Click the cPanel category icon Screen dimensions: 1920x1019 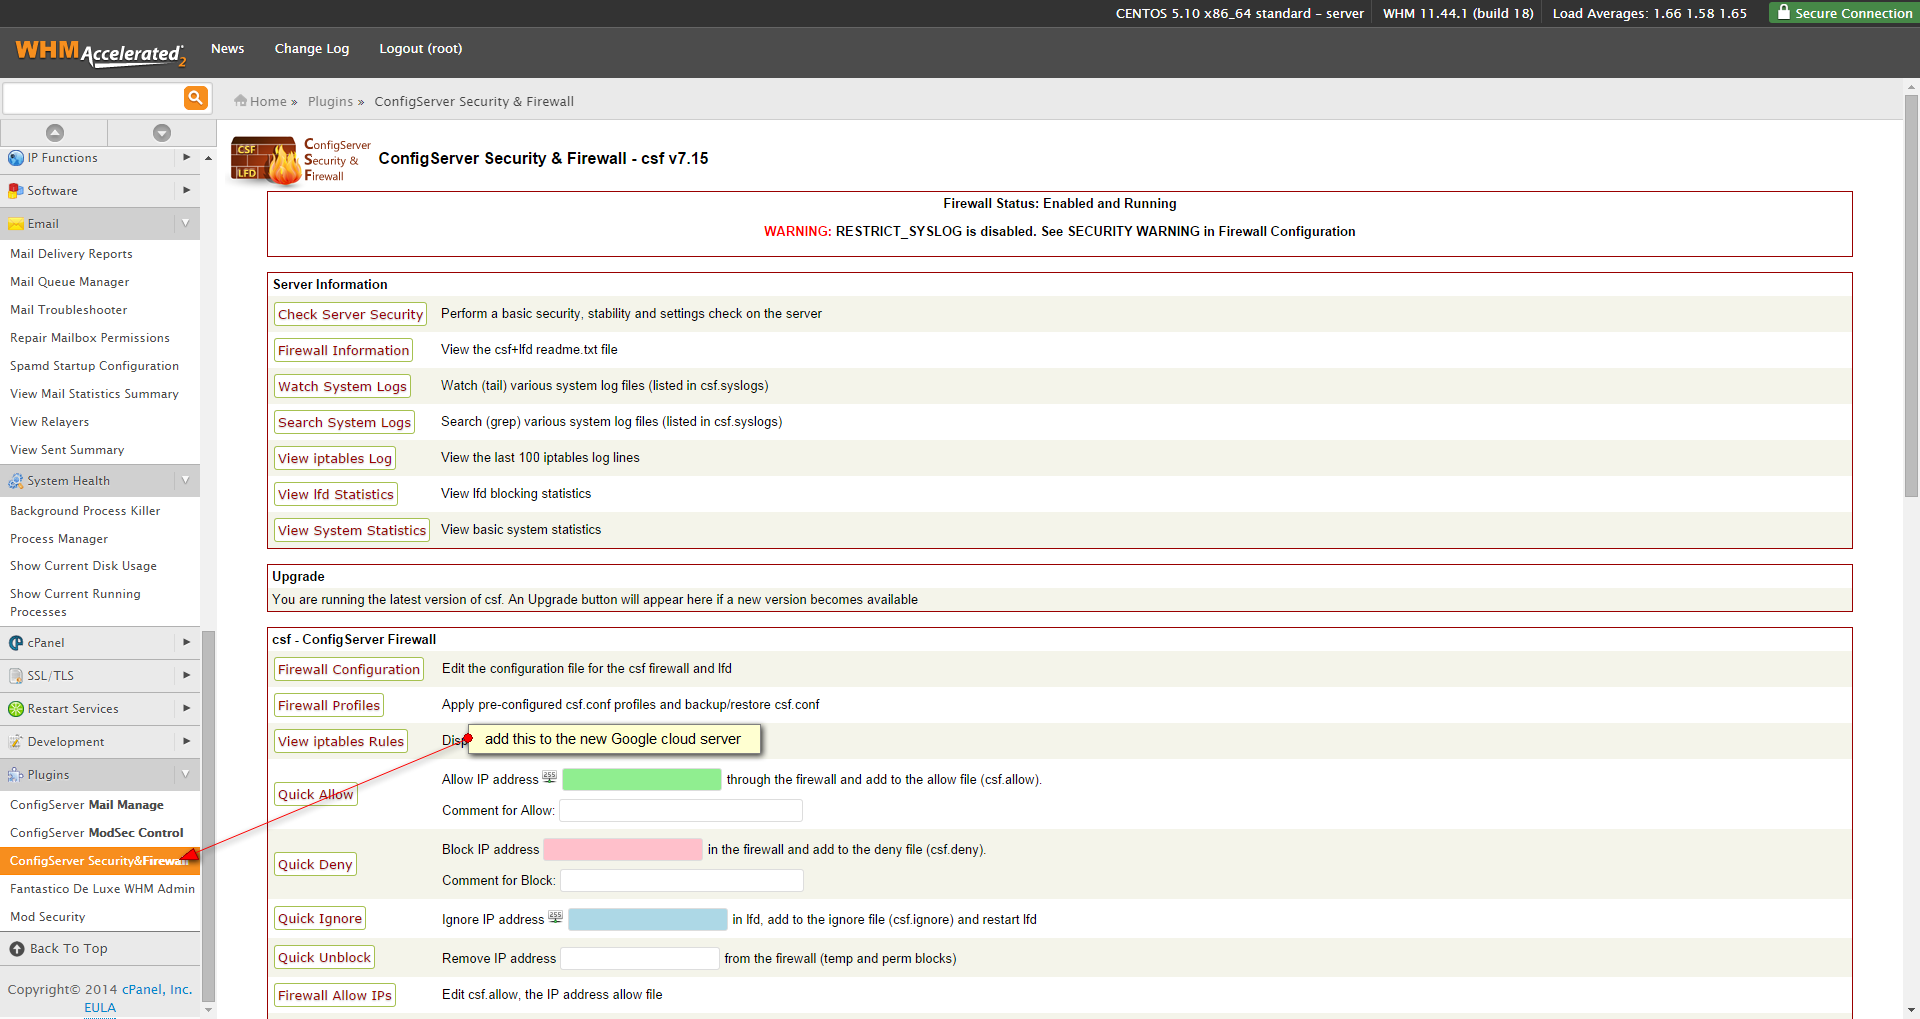point(16,643)
